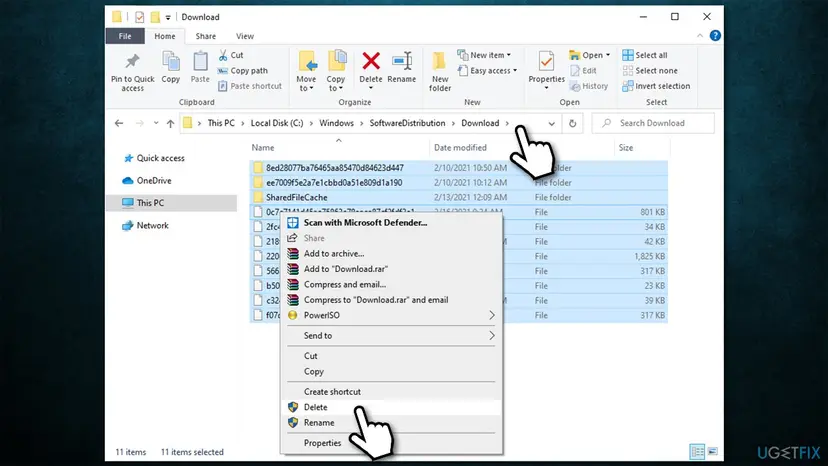The image size is (828, 466).
Task: Collapse the ribbon with the chevron
Action: (700, 36)
